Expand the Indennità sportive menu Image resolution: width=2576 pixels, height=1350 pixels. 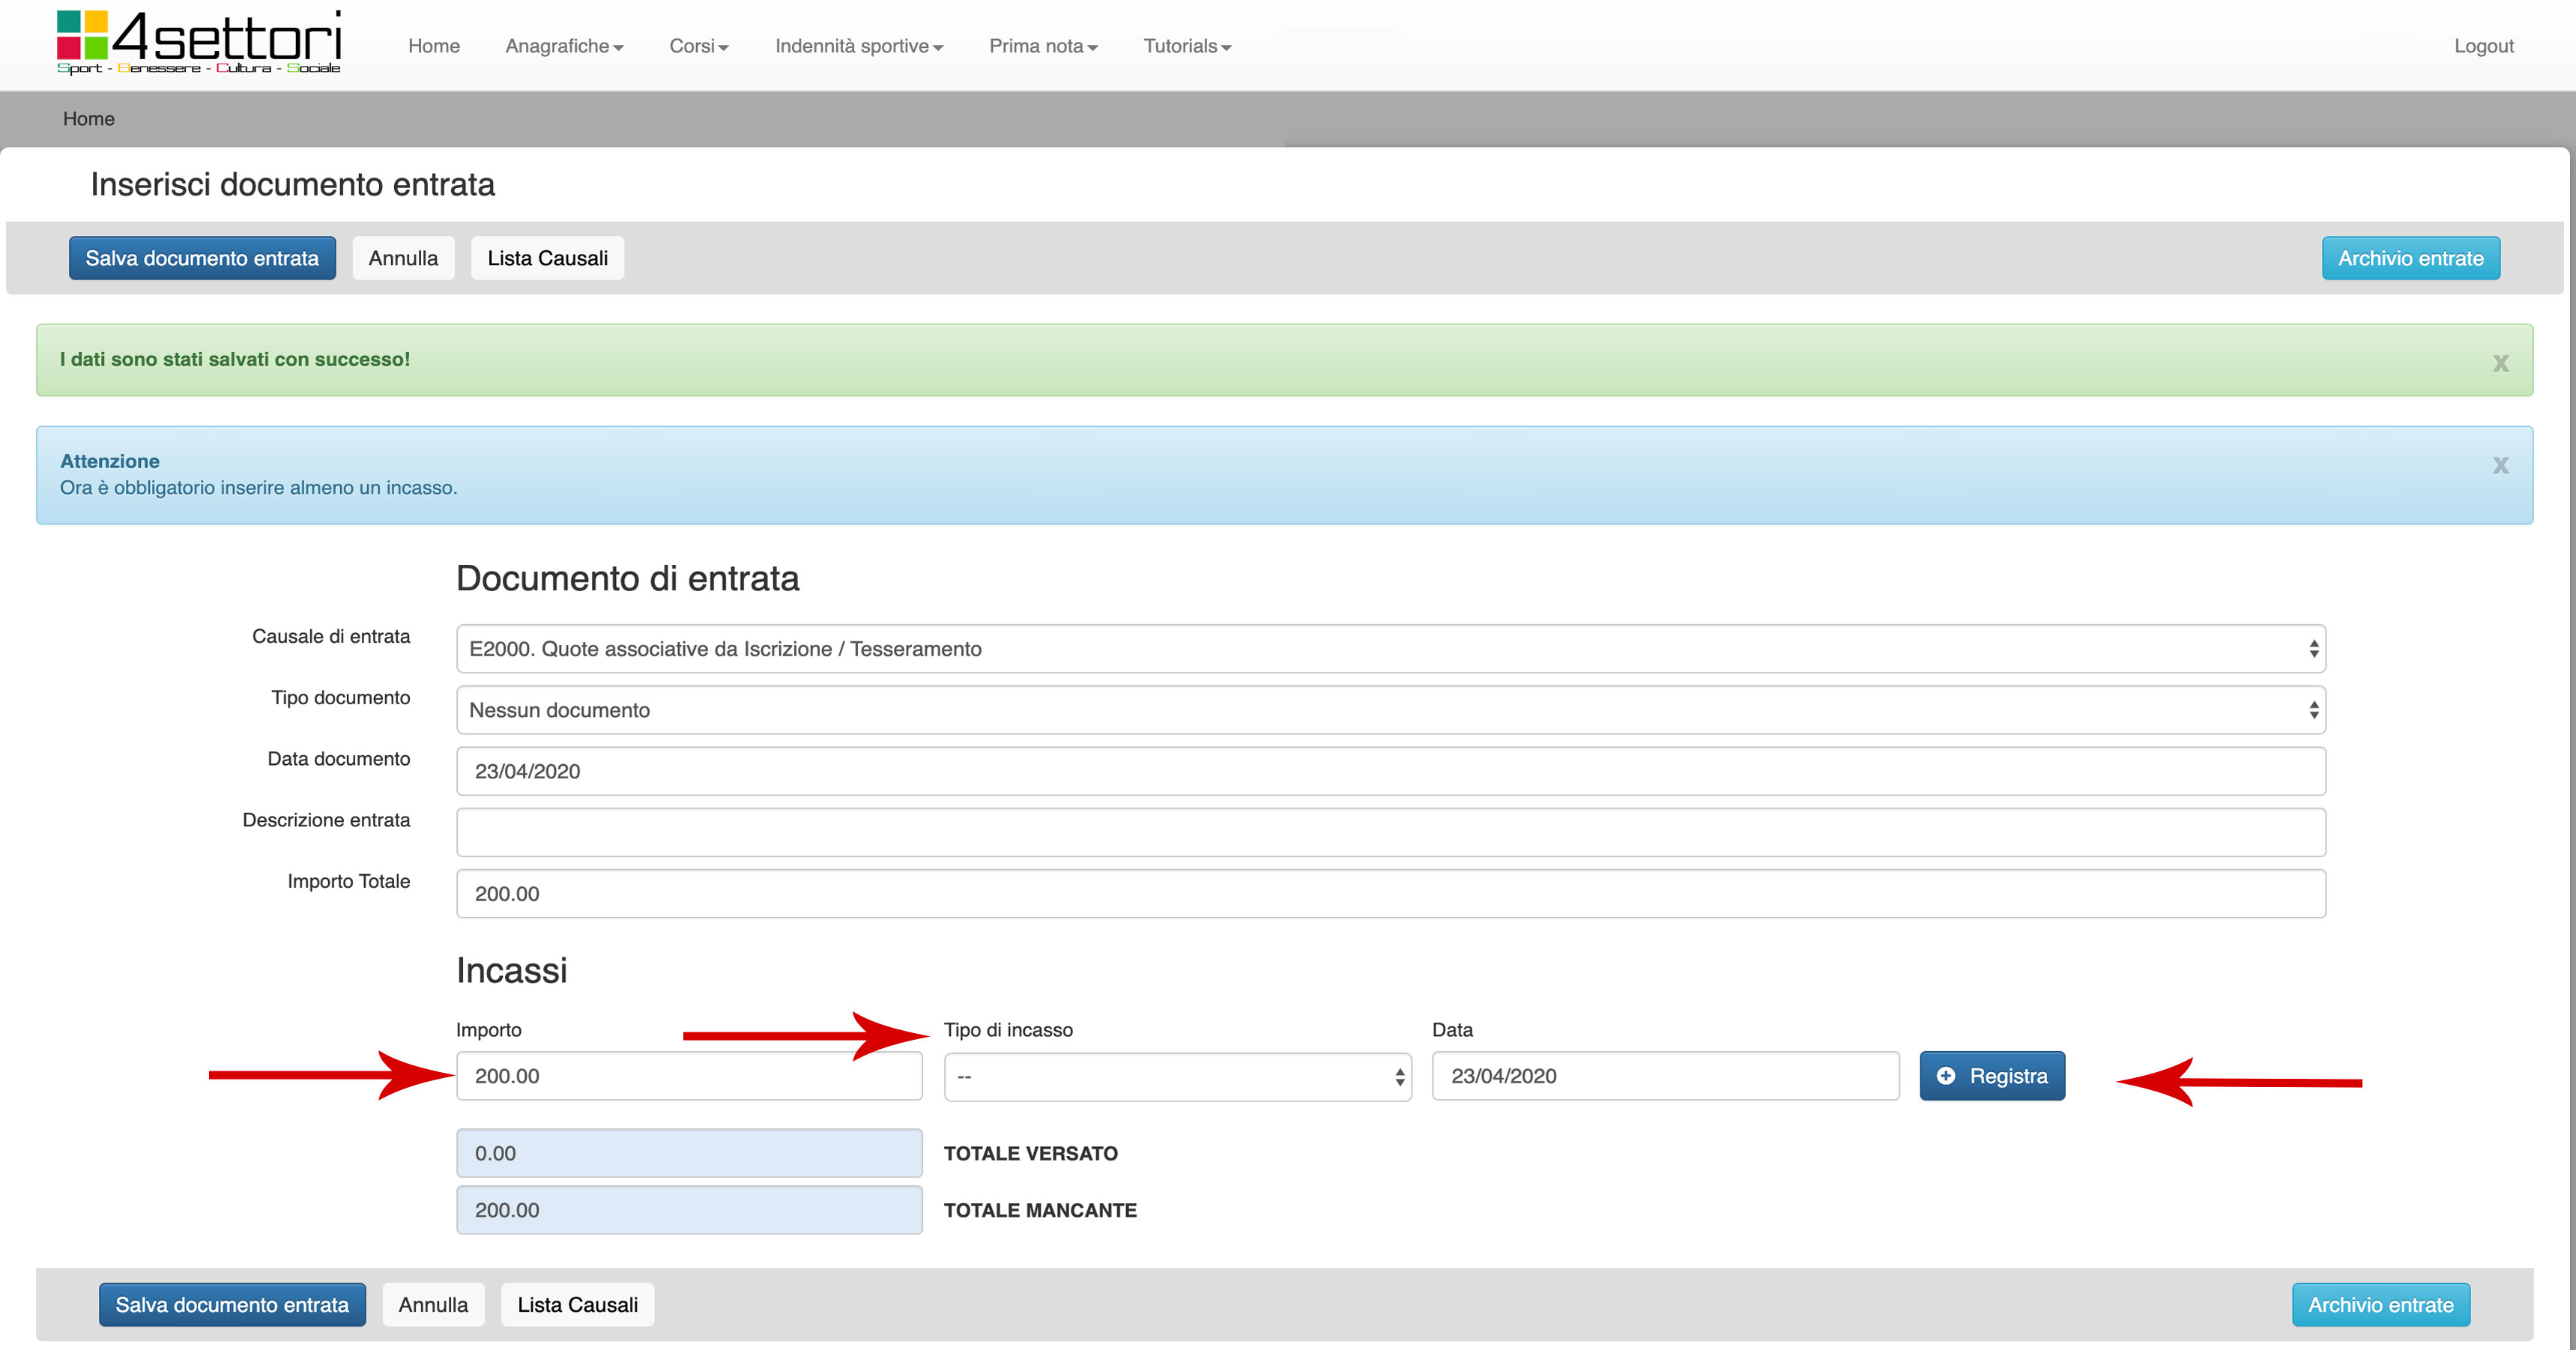(858, 46)
